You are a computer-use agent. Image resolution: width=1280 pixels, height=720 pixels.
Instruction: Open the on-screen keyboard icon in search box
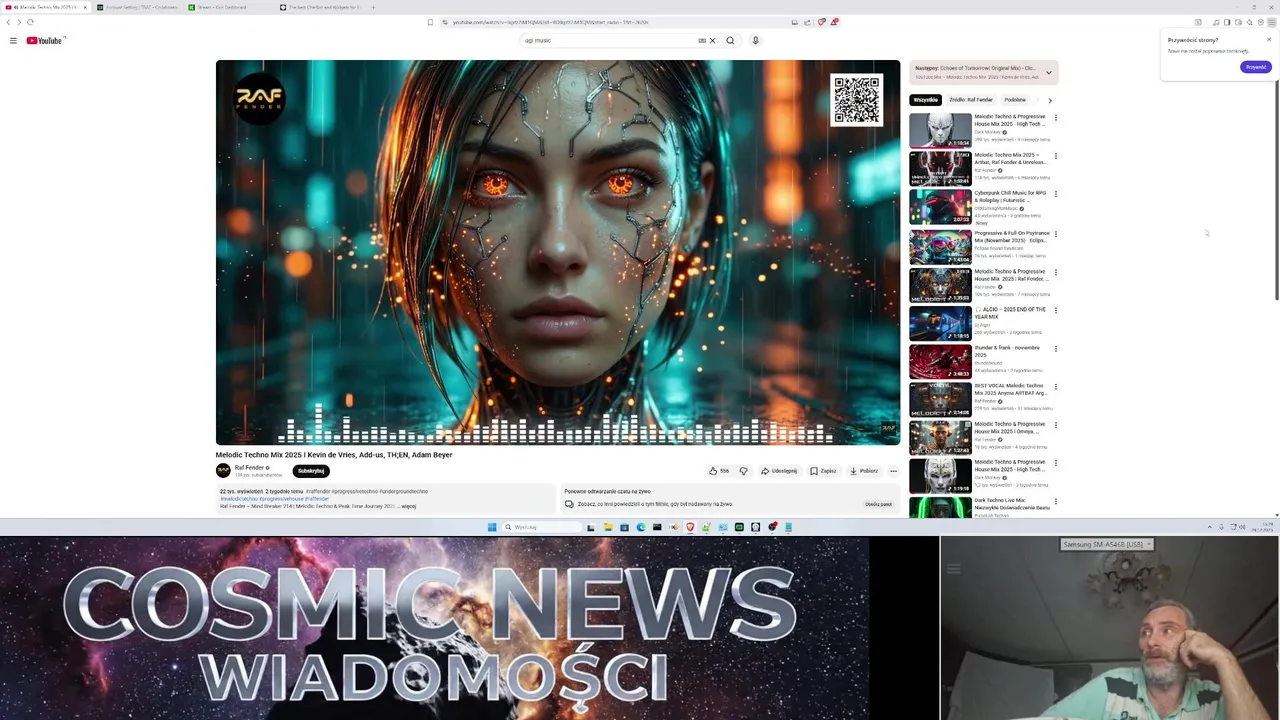tap(702, 41)
